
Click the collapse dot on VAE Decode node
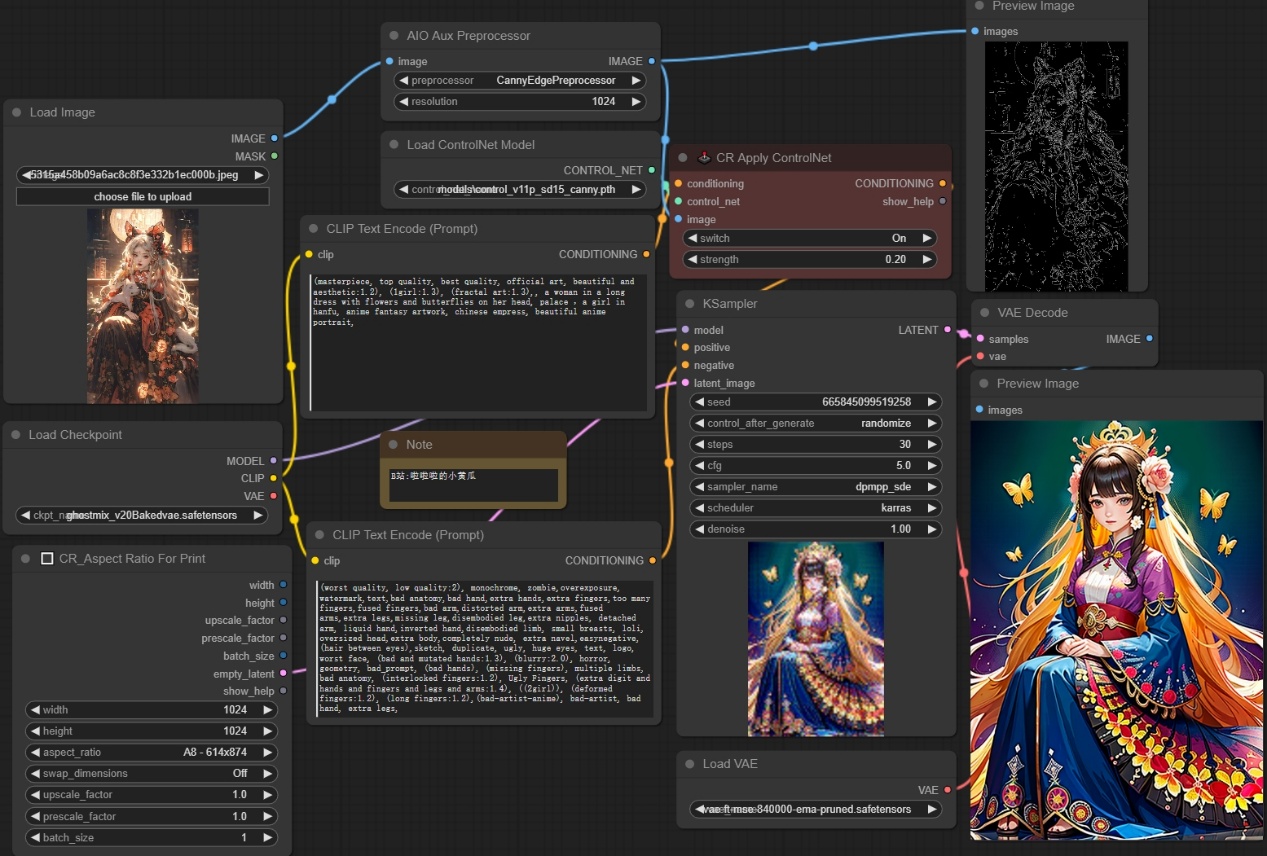point(984,313)
